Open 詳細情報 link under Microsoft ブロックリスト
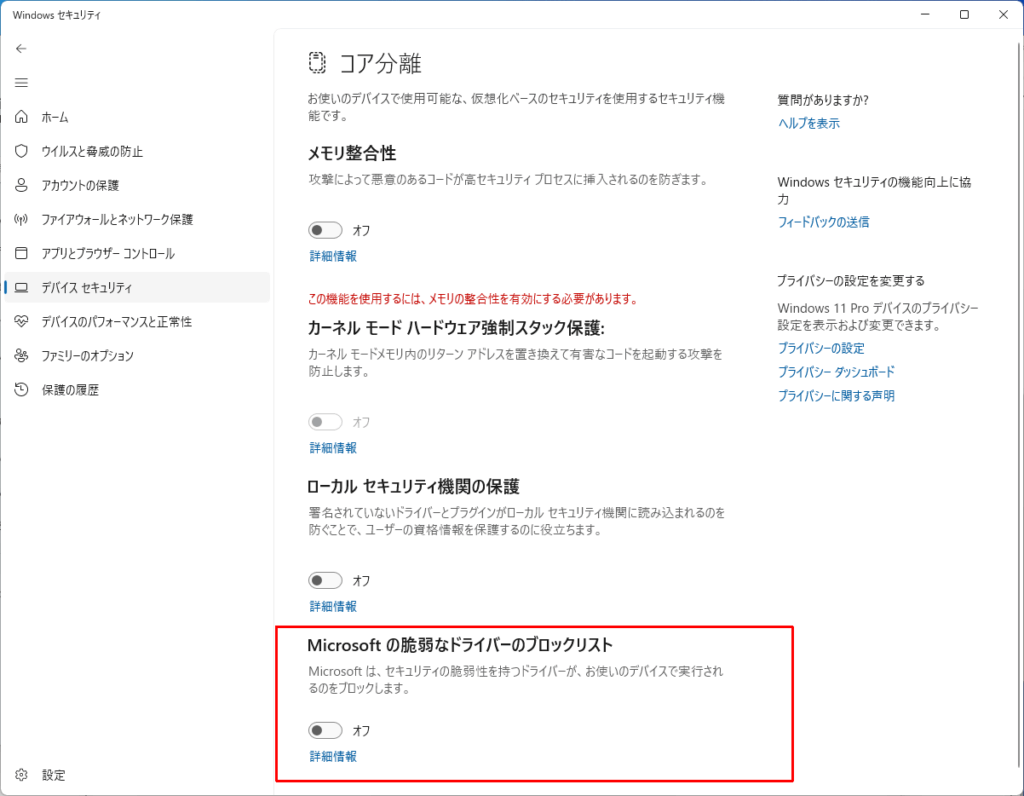Viewport: 1024px width, 796px height. coord(333,756)
